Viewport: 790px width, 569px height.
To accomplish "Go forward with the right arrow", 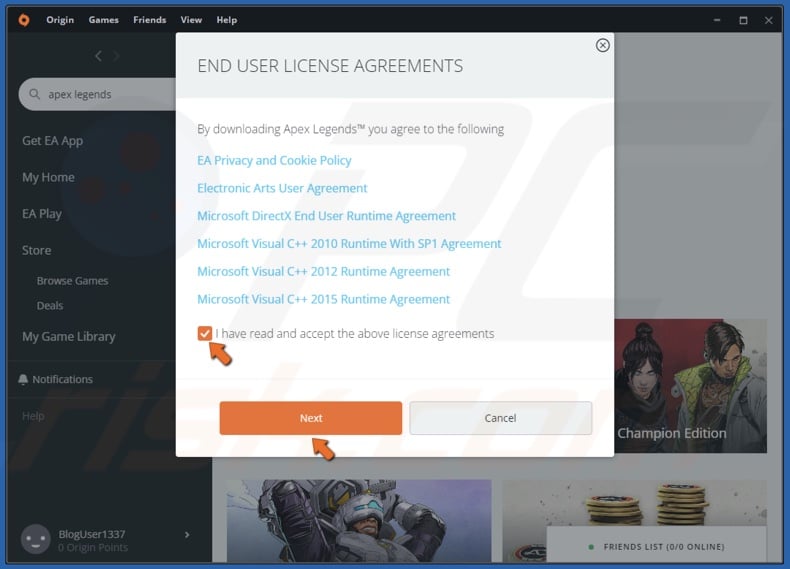I will coord(116,56).
